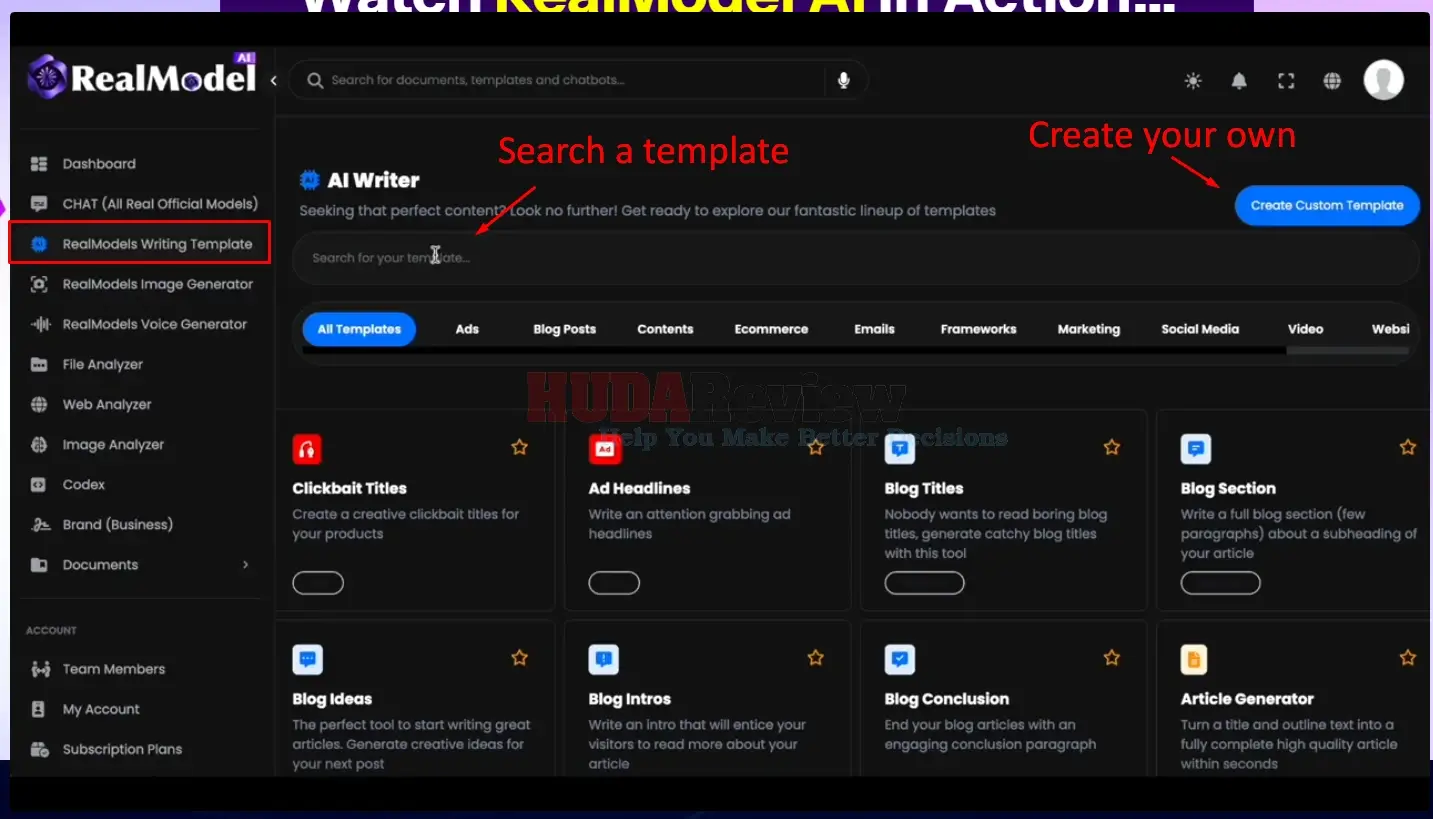Click the Team Members icon
The height and width of the screenshot is (819, 1433).
click(40, 669)
